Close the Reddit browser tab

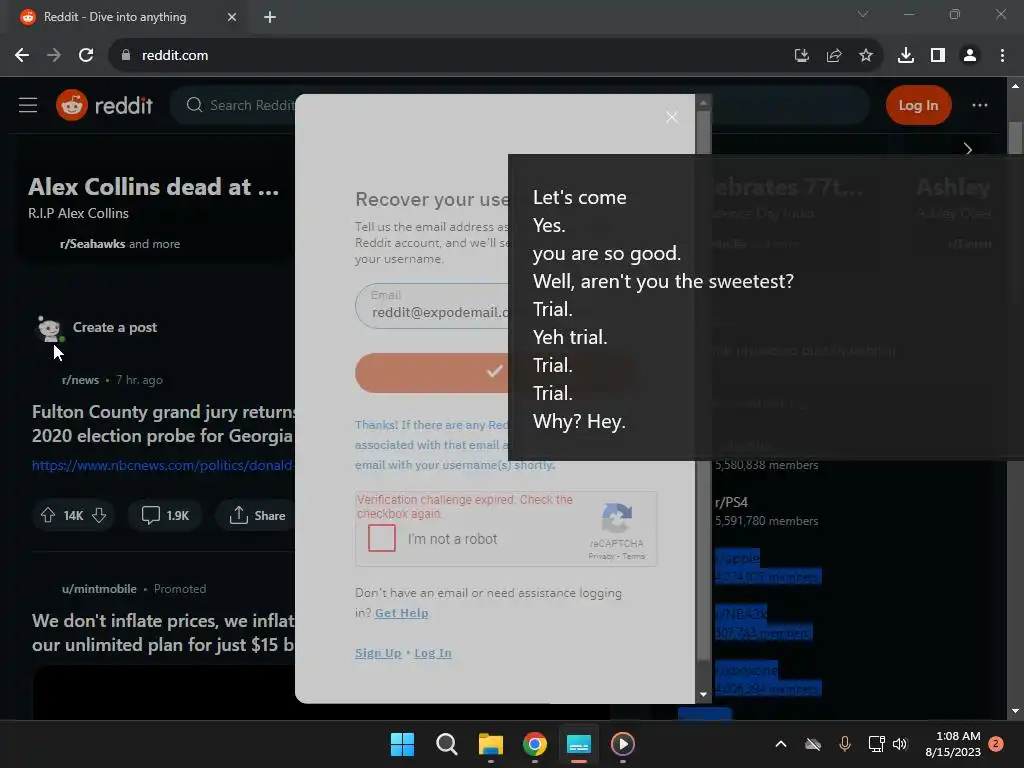[232, 17]
